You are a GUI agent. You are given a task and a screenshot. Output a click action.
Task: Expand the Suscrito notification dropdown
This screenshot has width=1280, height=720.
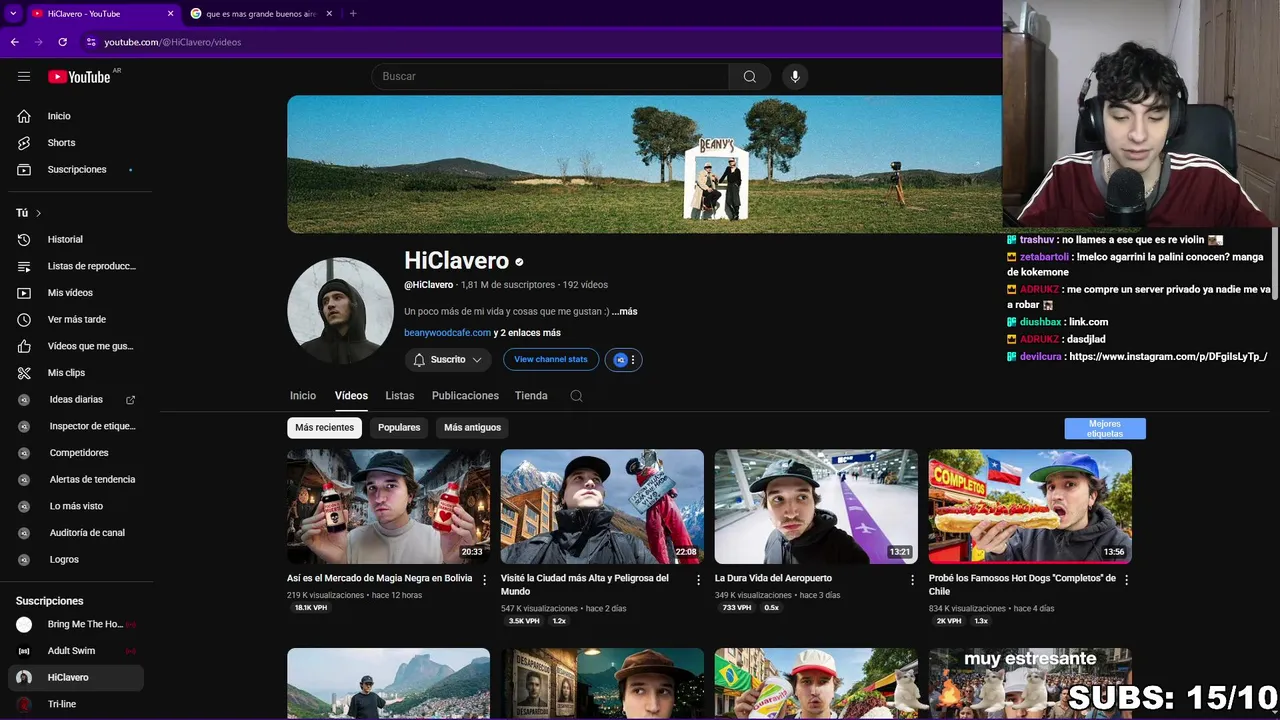[448, 360]
